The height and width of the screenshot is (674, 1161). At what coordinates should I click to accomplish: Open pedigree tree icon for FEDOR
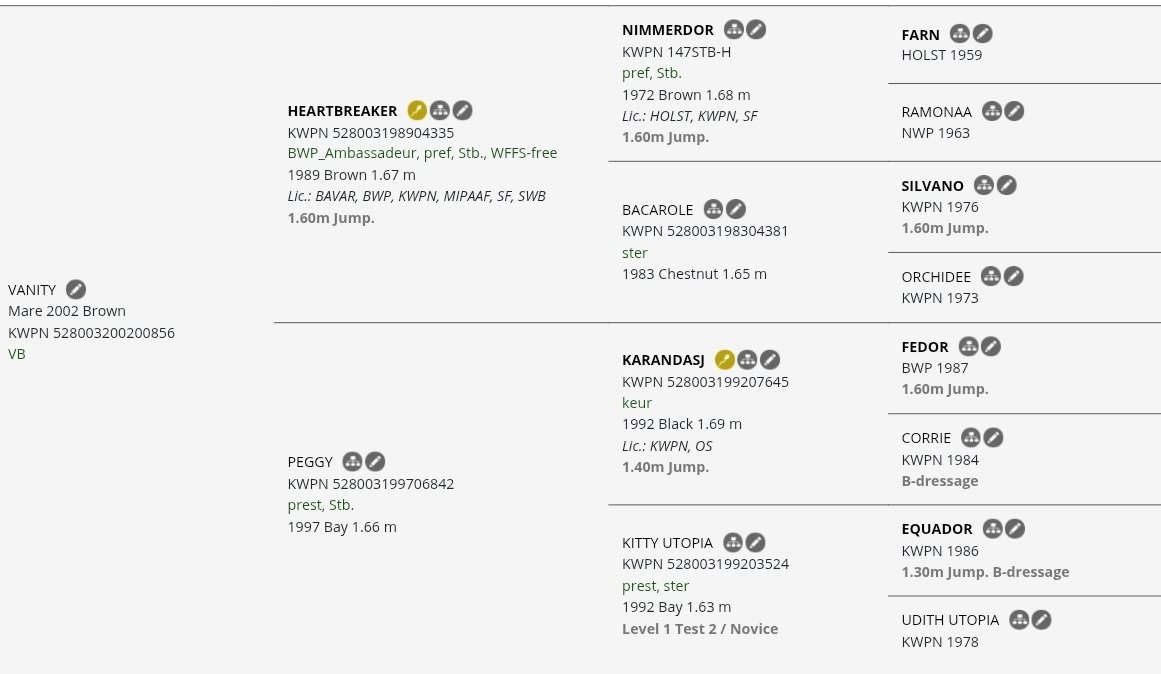pos(968,347)
